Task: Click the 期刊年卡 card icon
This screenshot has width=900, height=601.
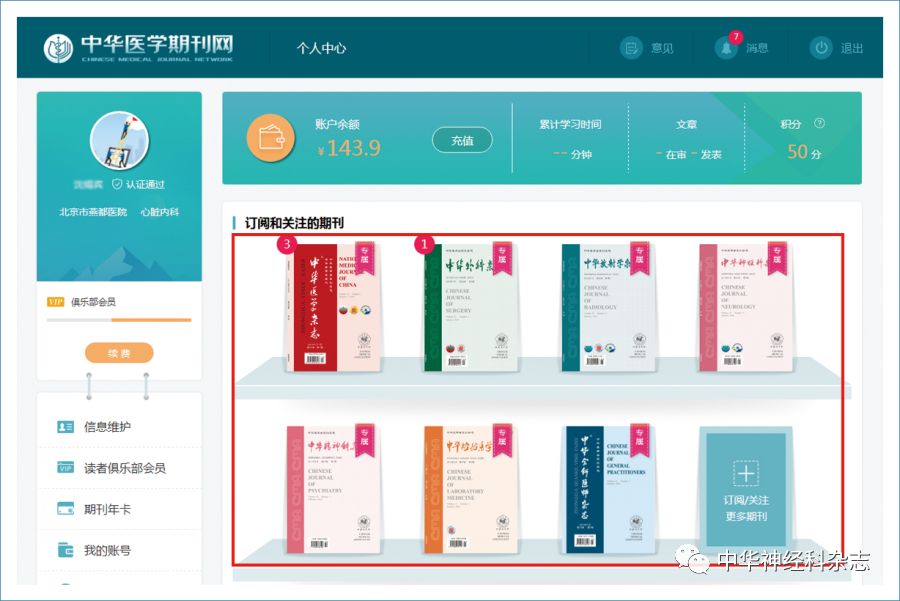Action: (65, 509)
